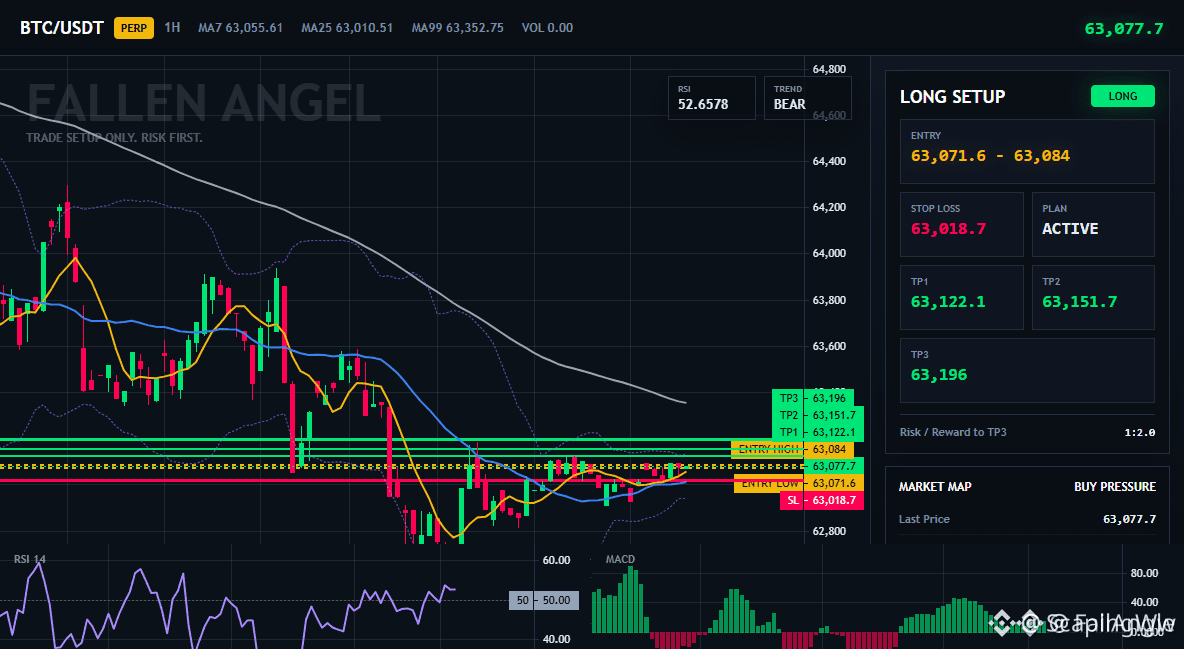Image resolution: width=1184 pixels, height=649 pixels.
Task: Click the grey 50 50.00 RSI level tag
Action: (x=544, y=601)
